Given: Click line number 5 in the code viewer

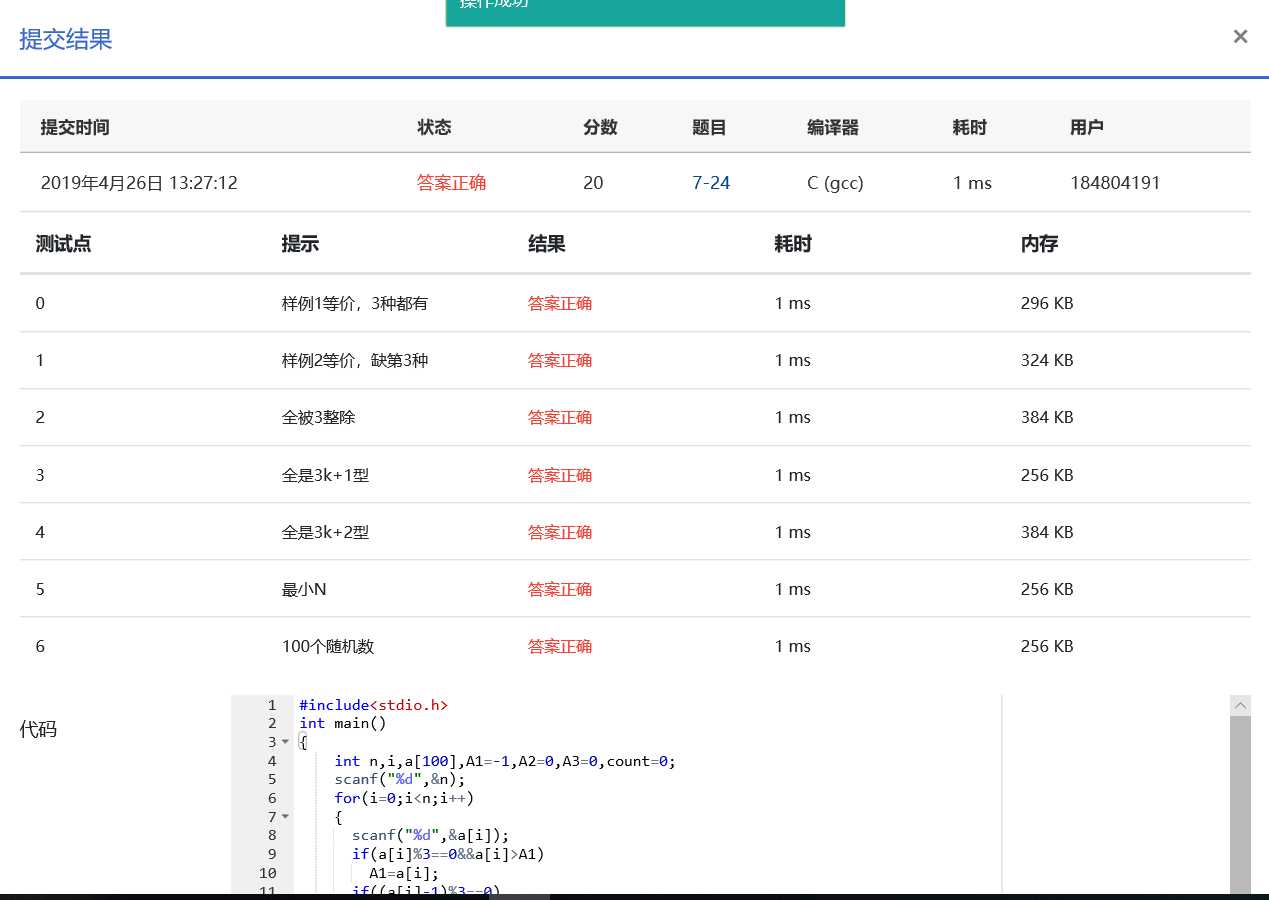Looking at the screenshot, I should click(x=271, y=779).
